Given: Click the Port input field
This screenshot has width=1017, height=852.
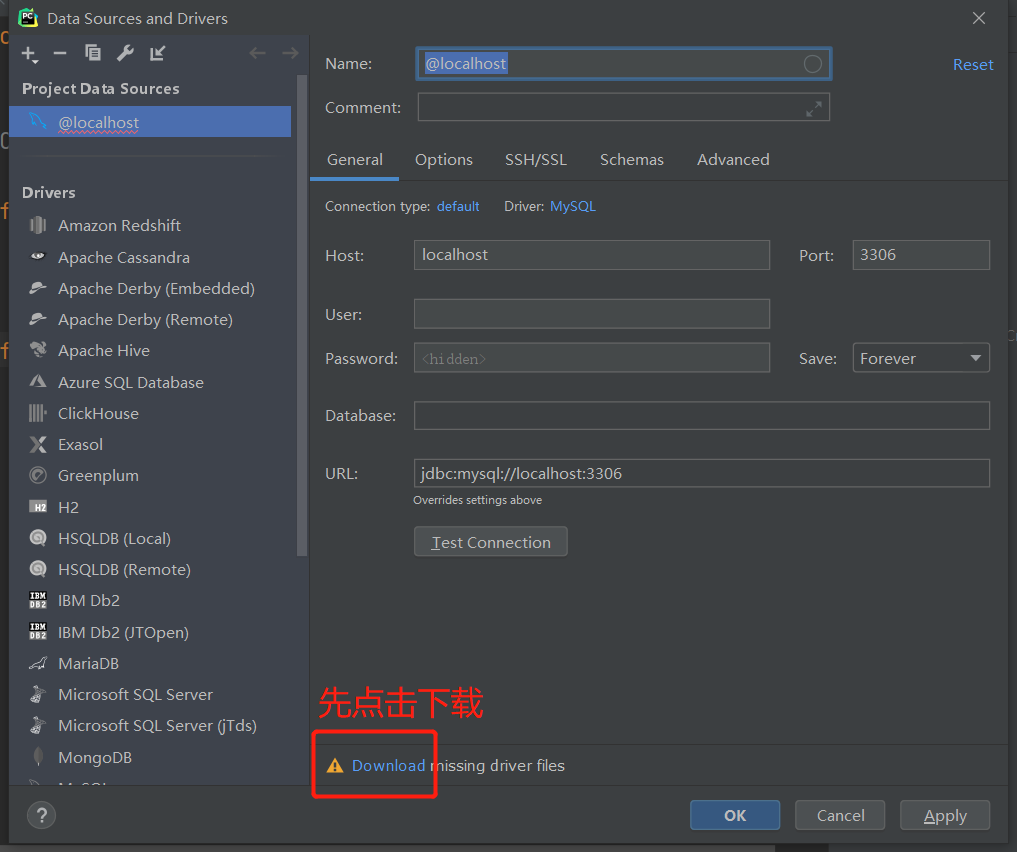Looking at the screenshot, I should (921, 255).
